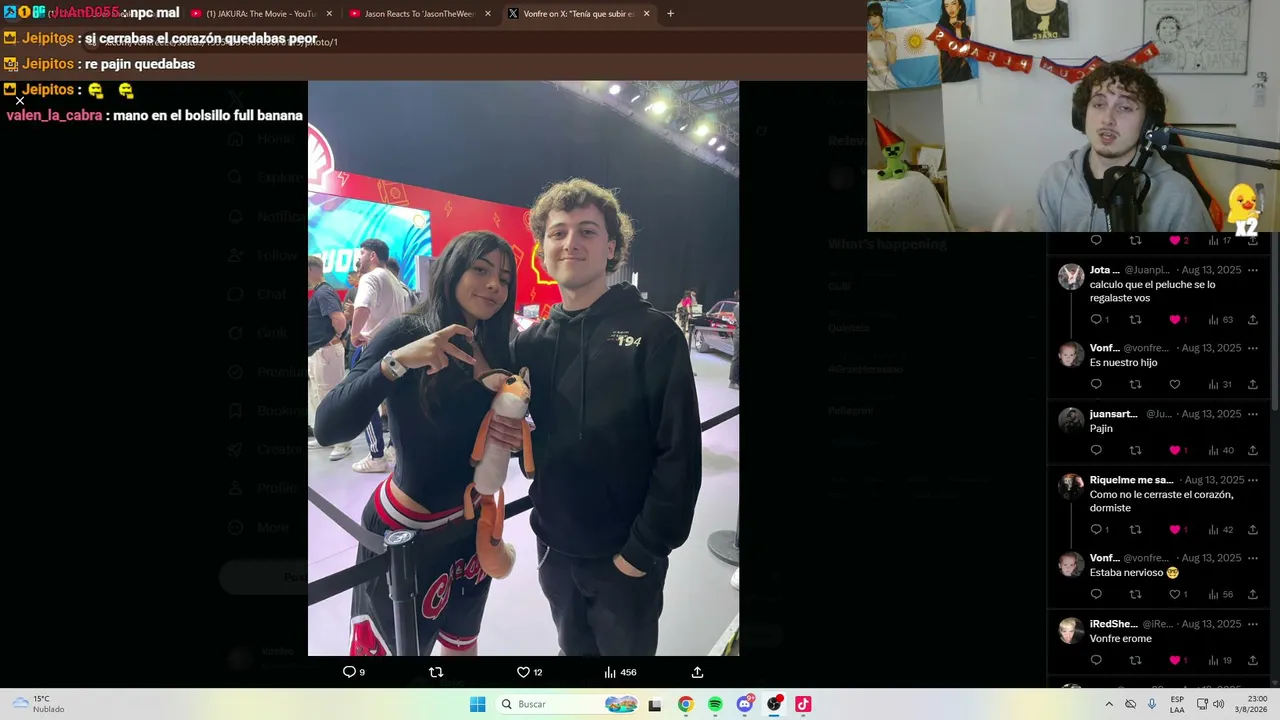Screen dimensions: 1280x720
Task: View the 42 views on the Riquelme comment
Action: (1219, 530)
